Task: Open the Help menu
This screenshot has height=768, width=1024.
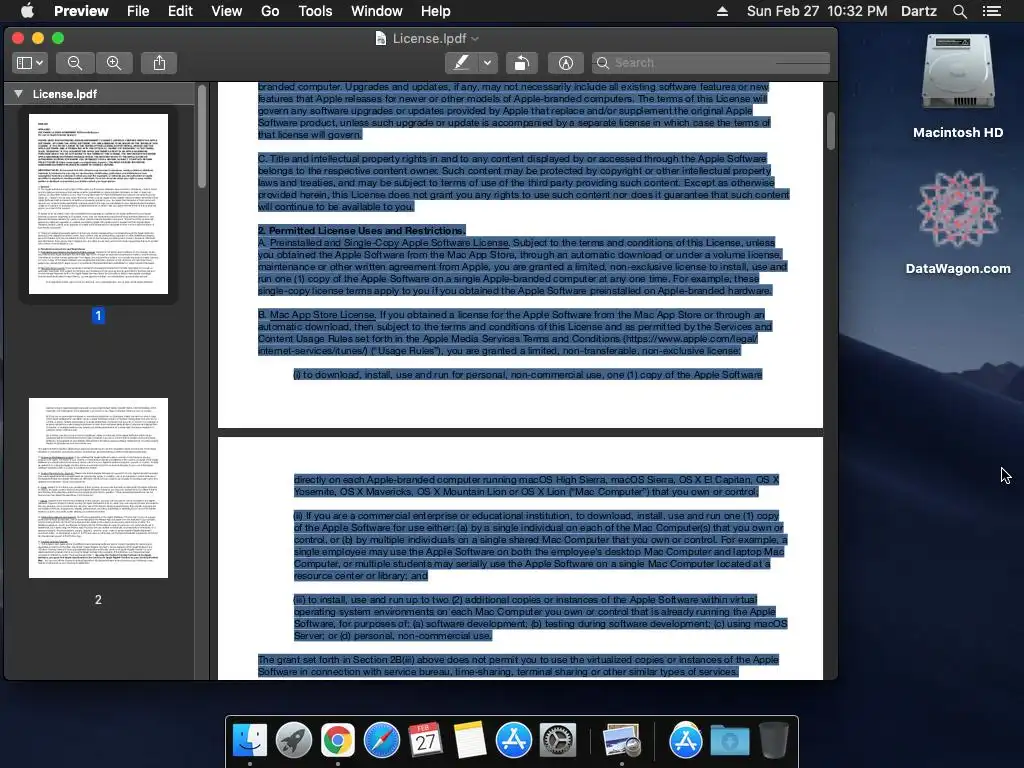Action: (x=436, y=11)
